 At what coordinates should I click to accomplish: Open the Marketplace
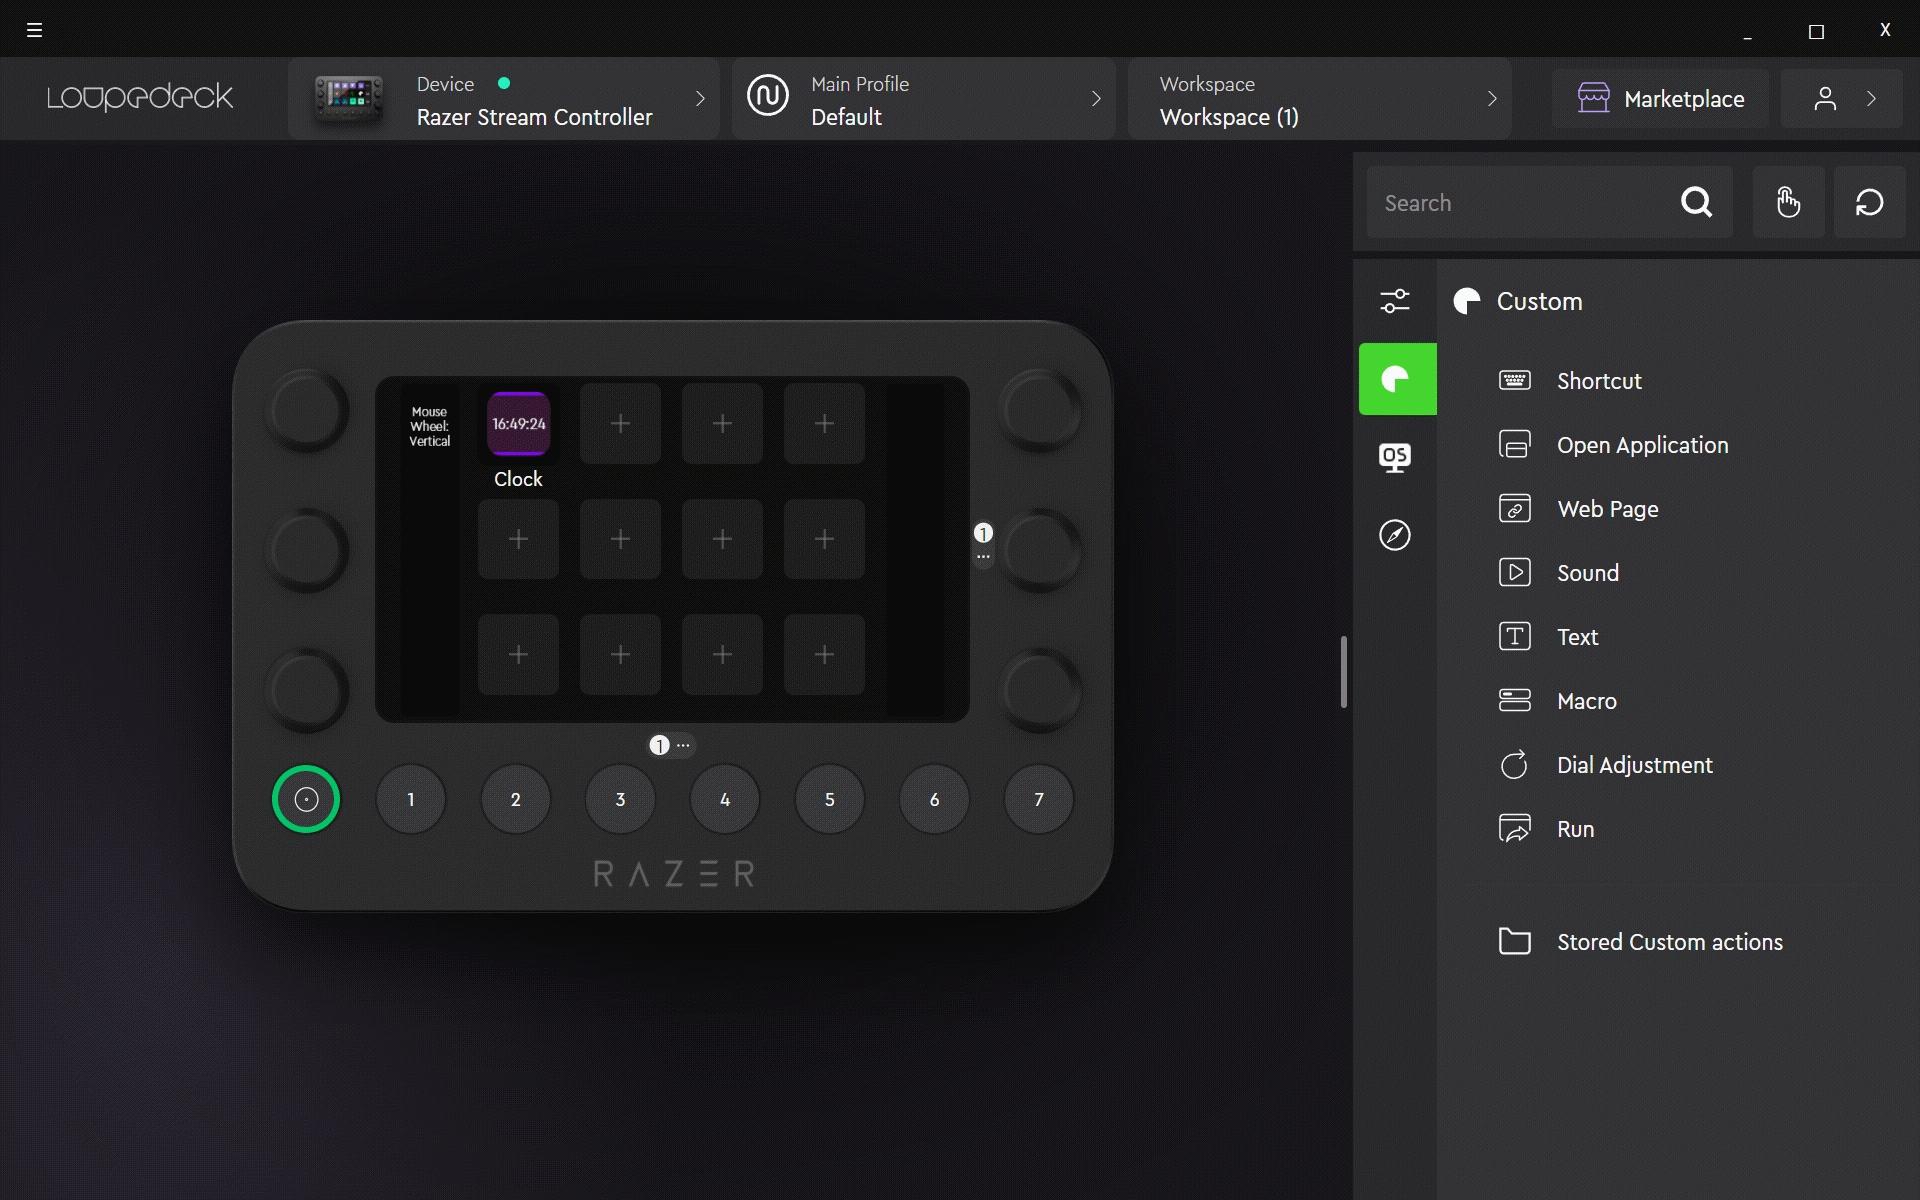tap(1660, 98)
